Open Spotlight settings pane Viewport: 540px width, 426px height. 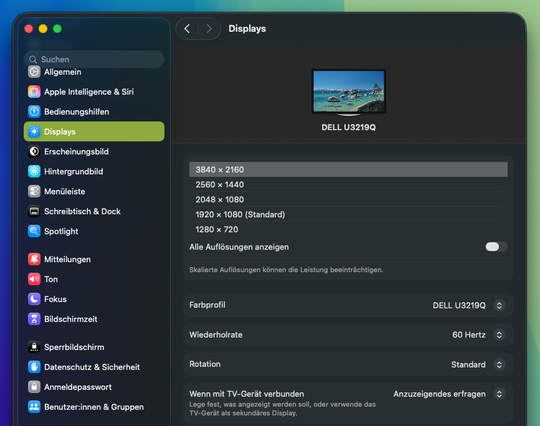tap(94, 231)
